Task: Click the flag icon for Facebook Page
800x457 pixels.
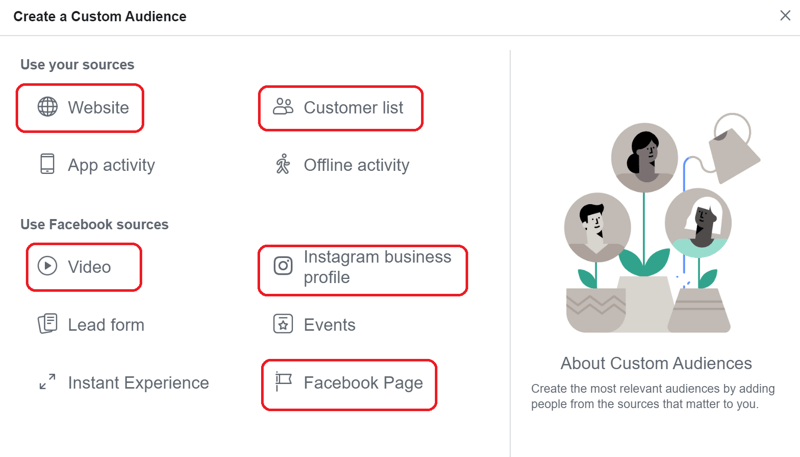Action: pyautogui.click(x=283, y=382)
